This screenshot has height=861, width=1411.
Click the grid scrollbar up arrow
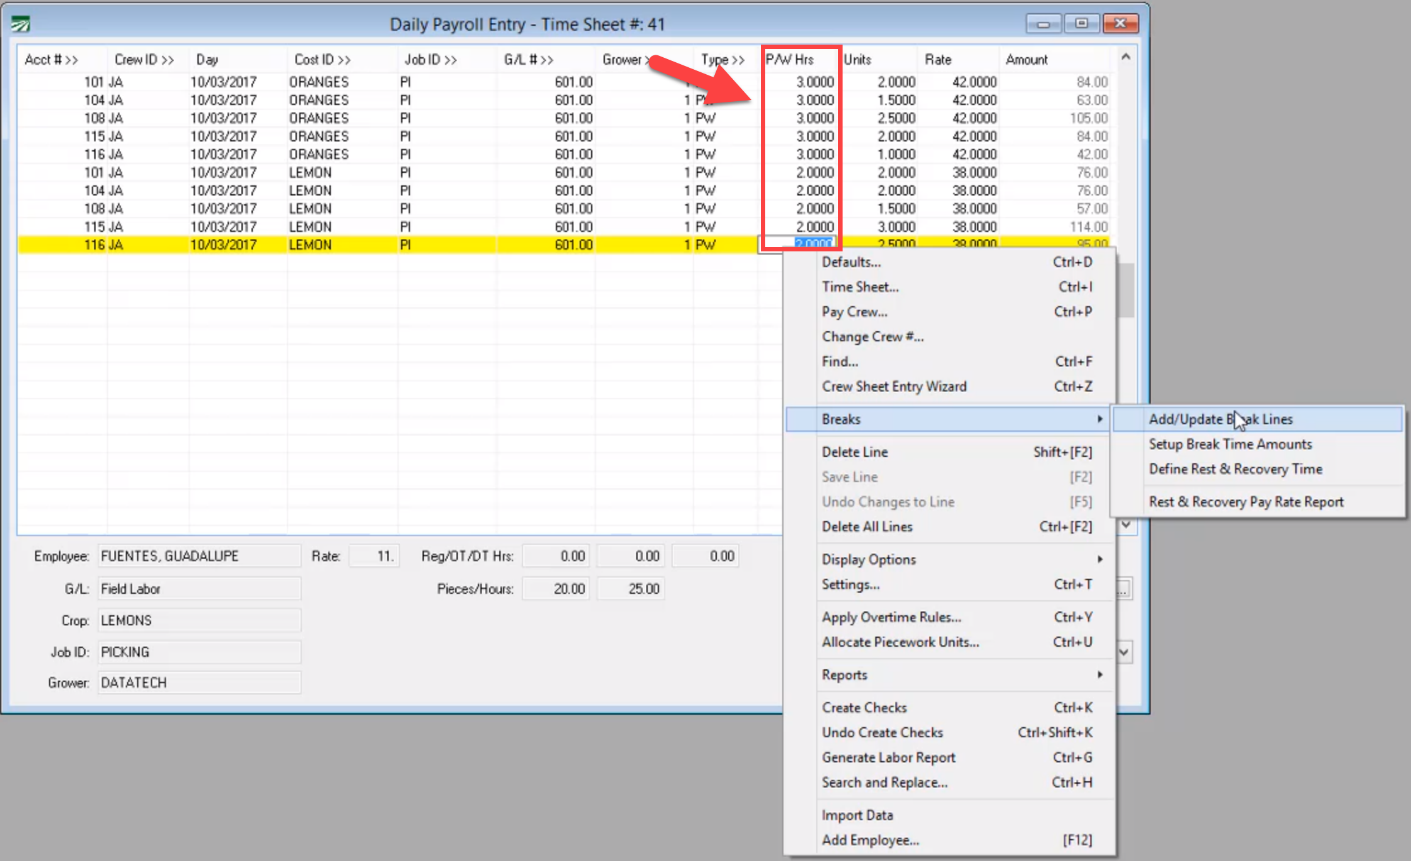pos(1125,58)
